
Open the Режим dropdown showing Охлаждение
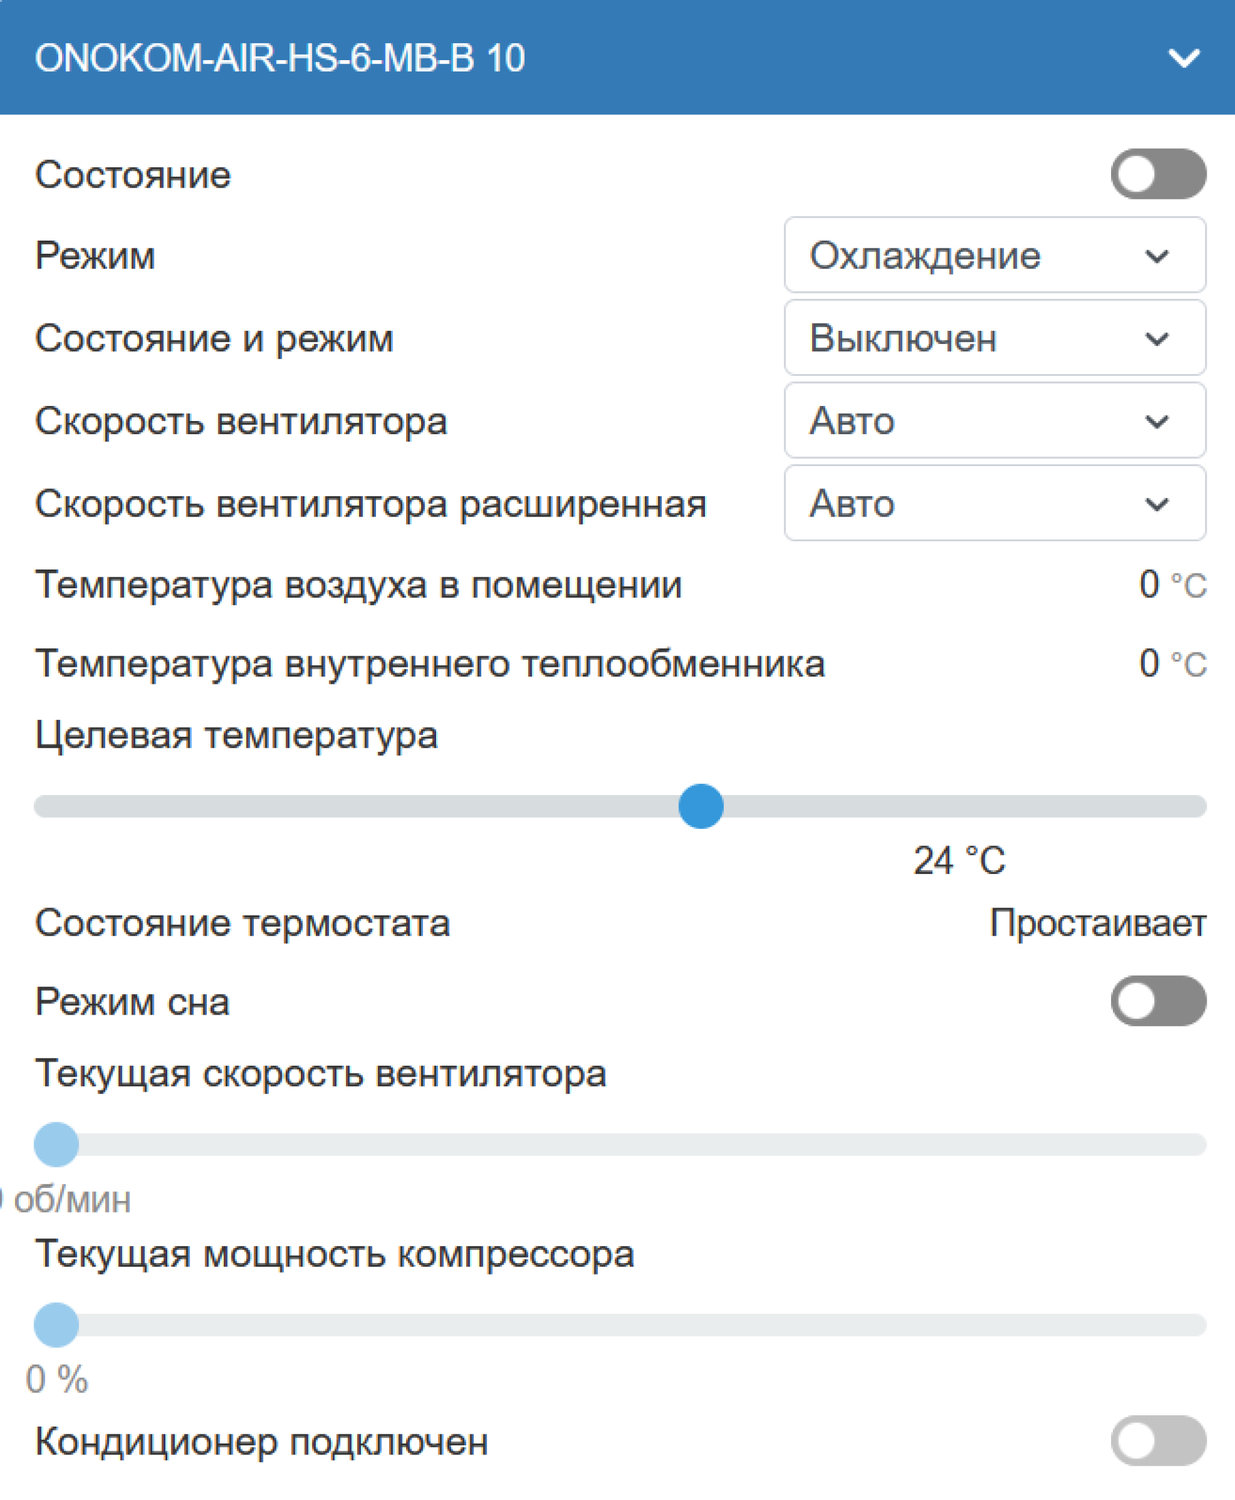994,256
